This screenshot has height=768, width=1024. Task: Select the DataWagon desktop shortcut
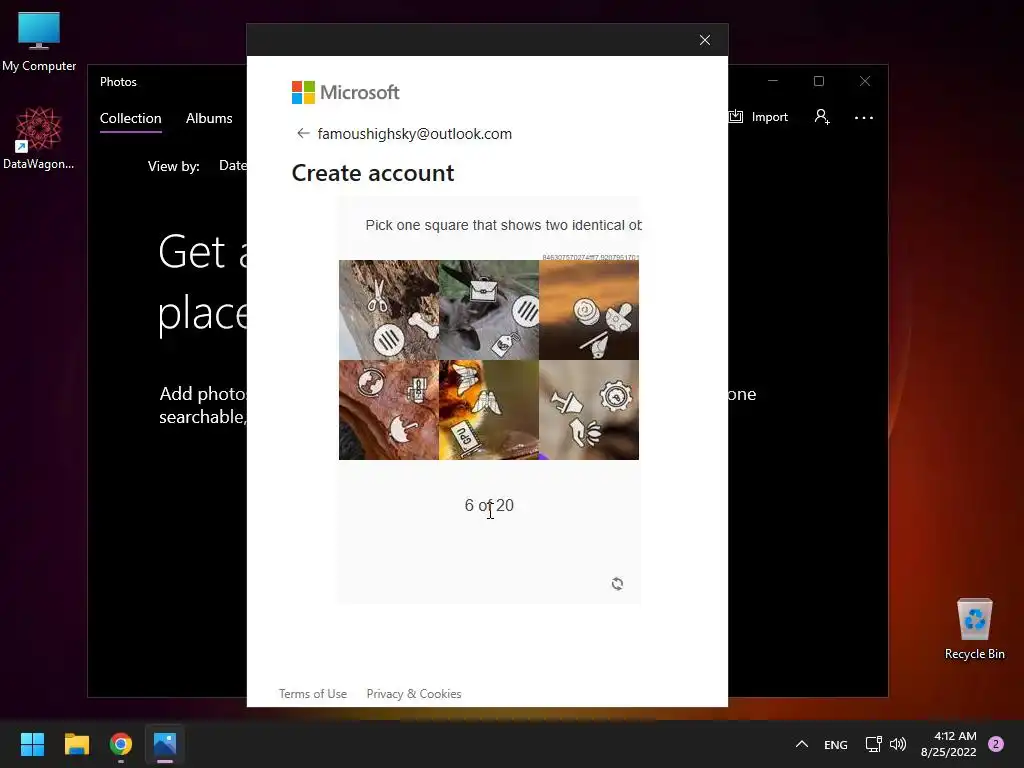pyautogui.click(x=39, y=138)
